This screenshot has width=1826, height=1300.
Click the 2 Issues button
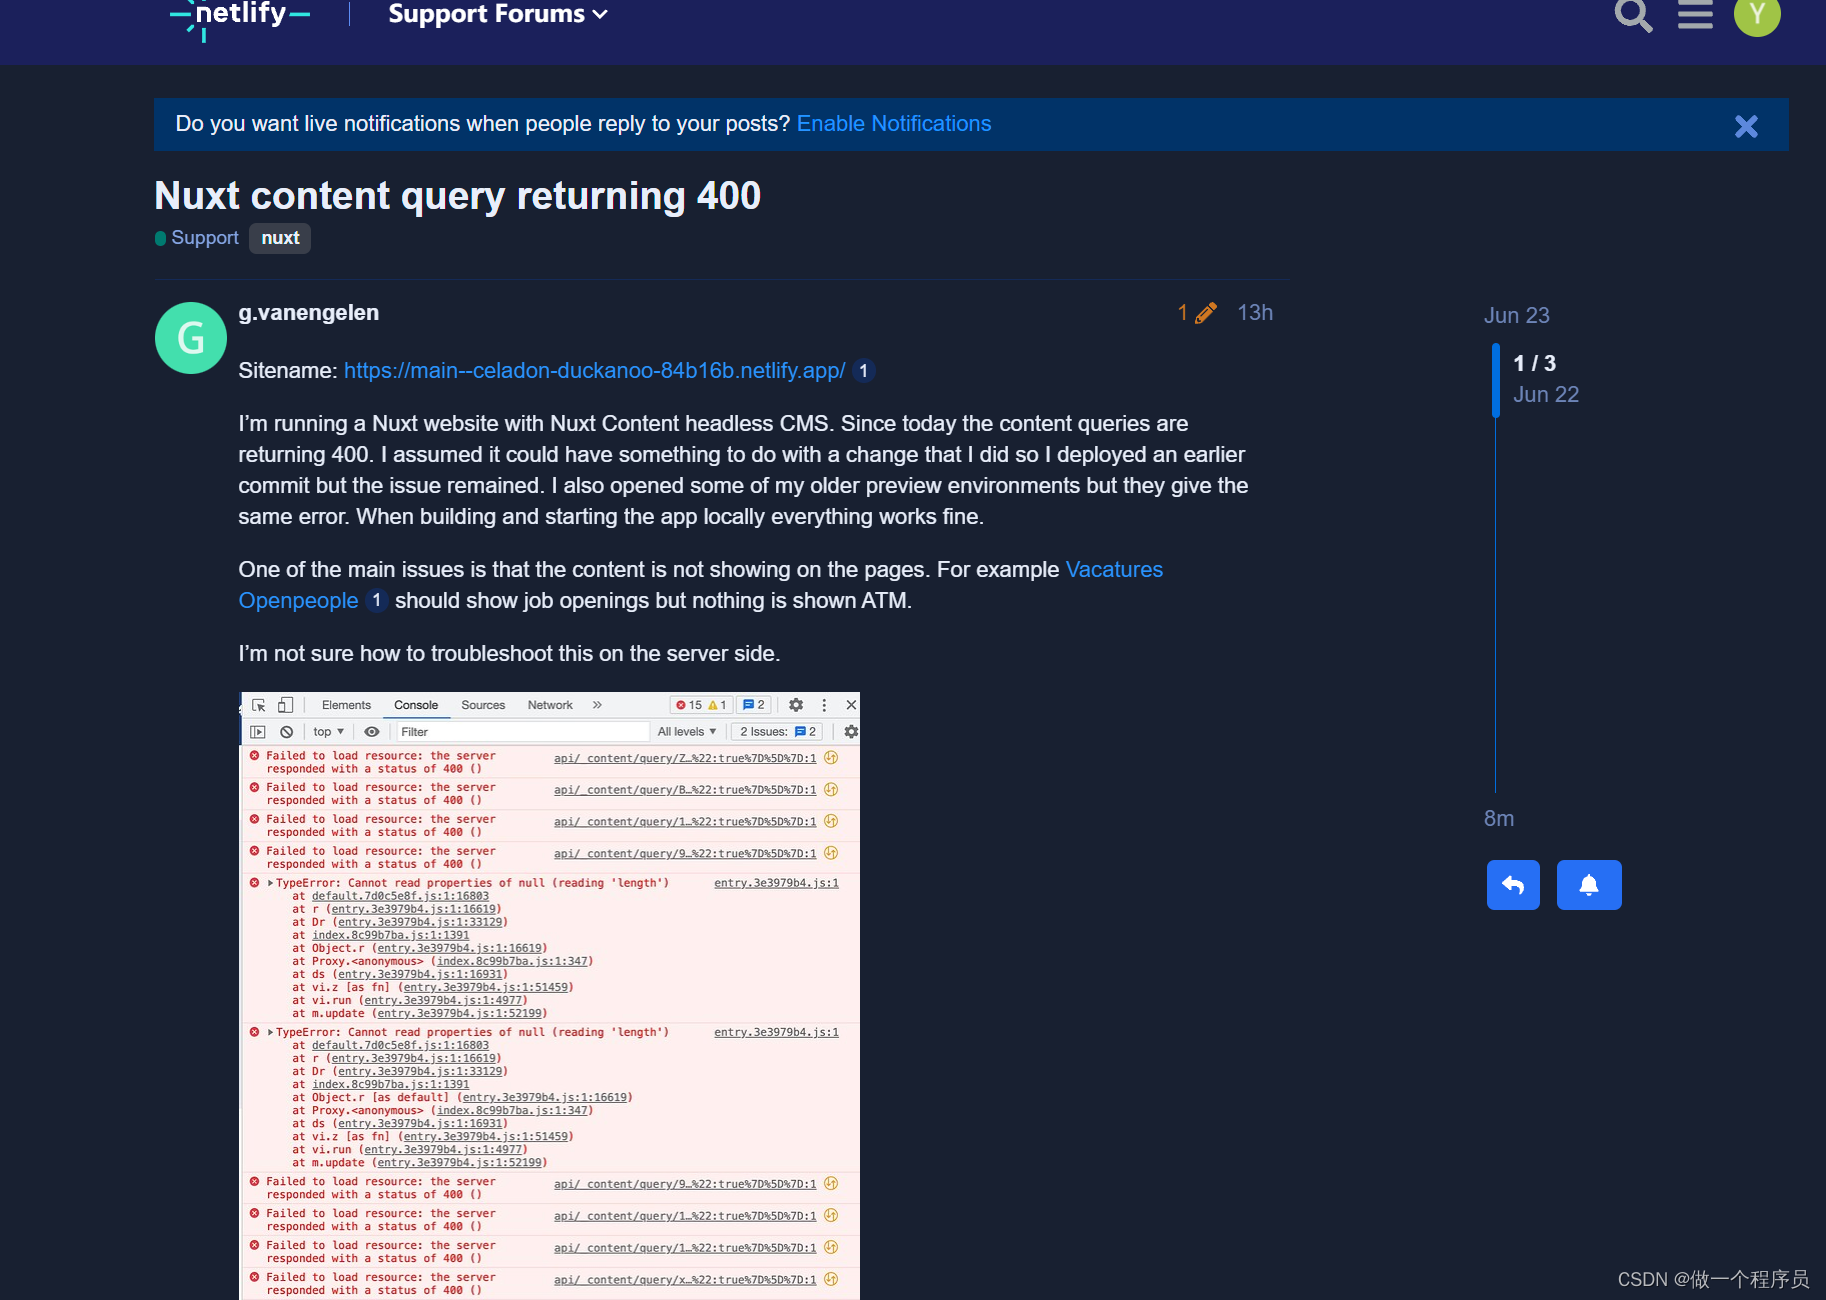point(778,732)
